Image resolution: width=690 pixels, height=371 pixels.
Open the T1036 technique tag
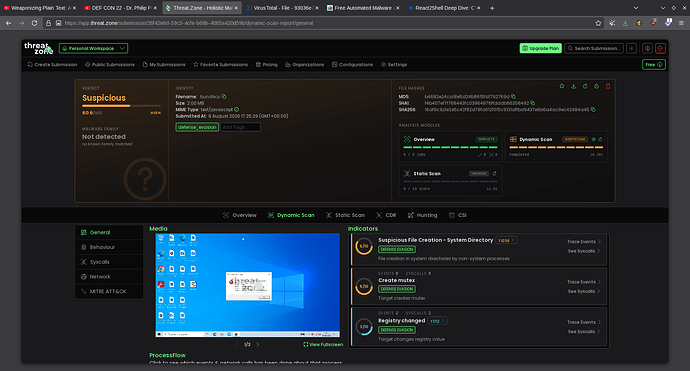(x=506, y=240)
